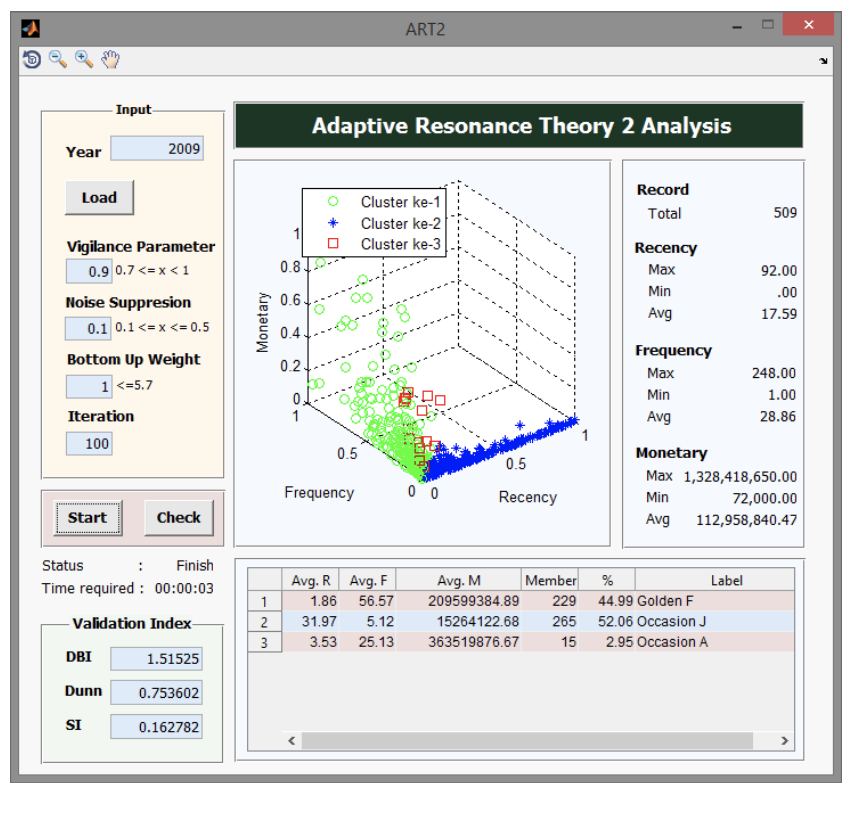The height and width of the screenshot is (818, 858).
Task: Edit the Vigilance Parameter field
Action: pos(89,271)
